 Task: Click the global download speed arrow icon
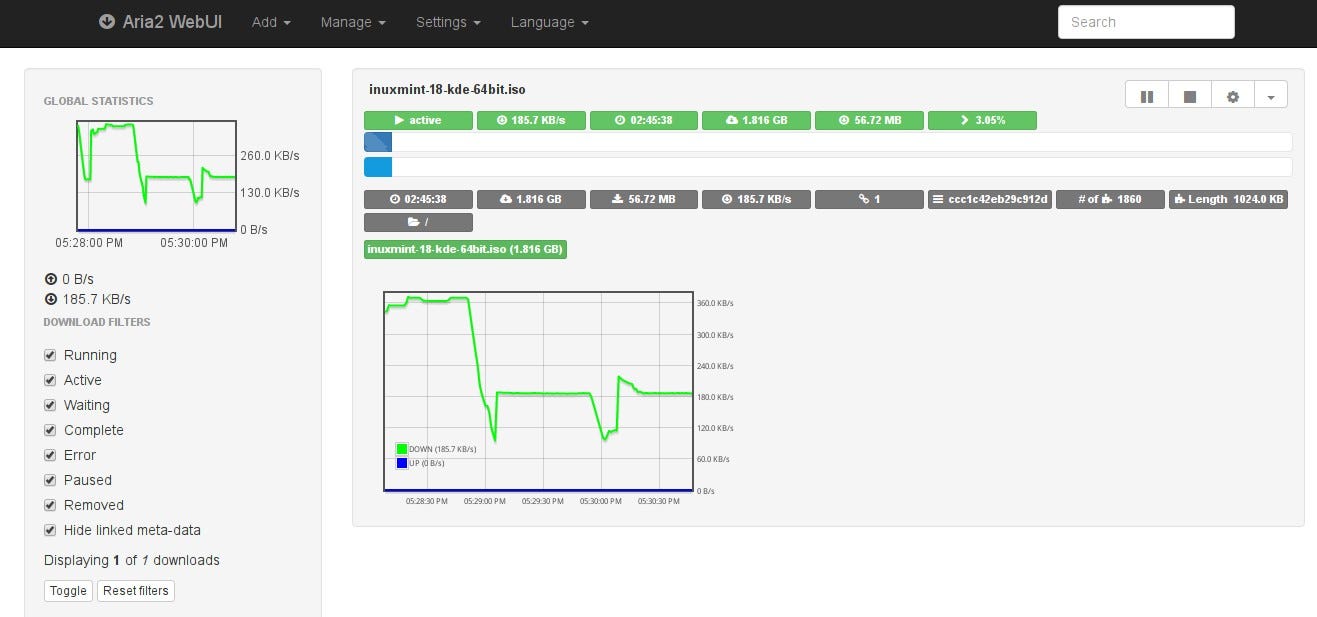(51, 299)
